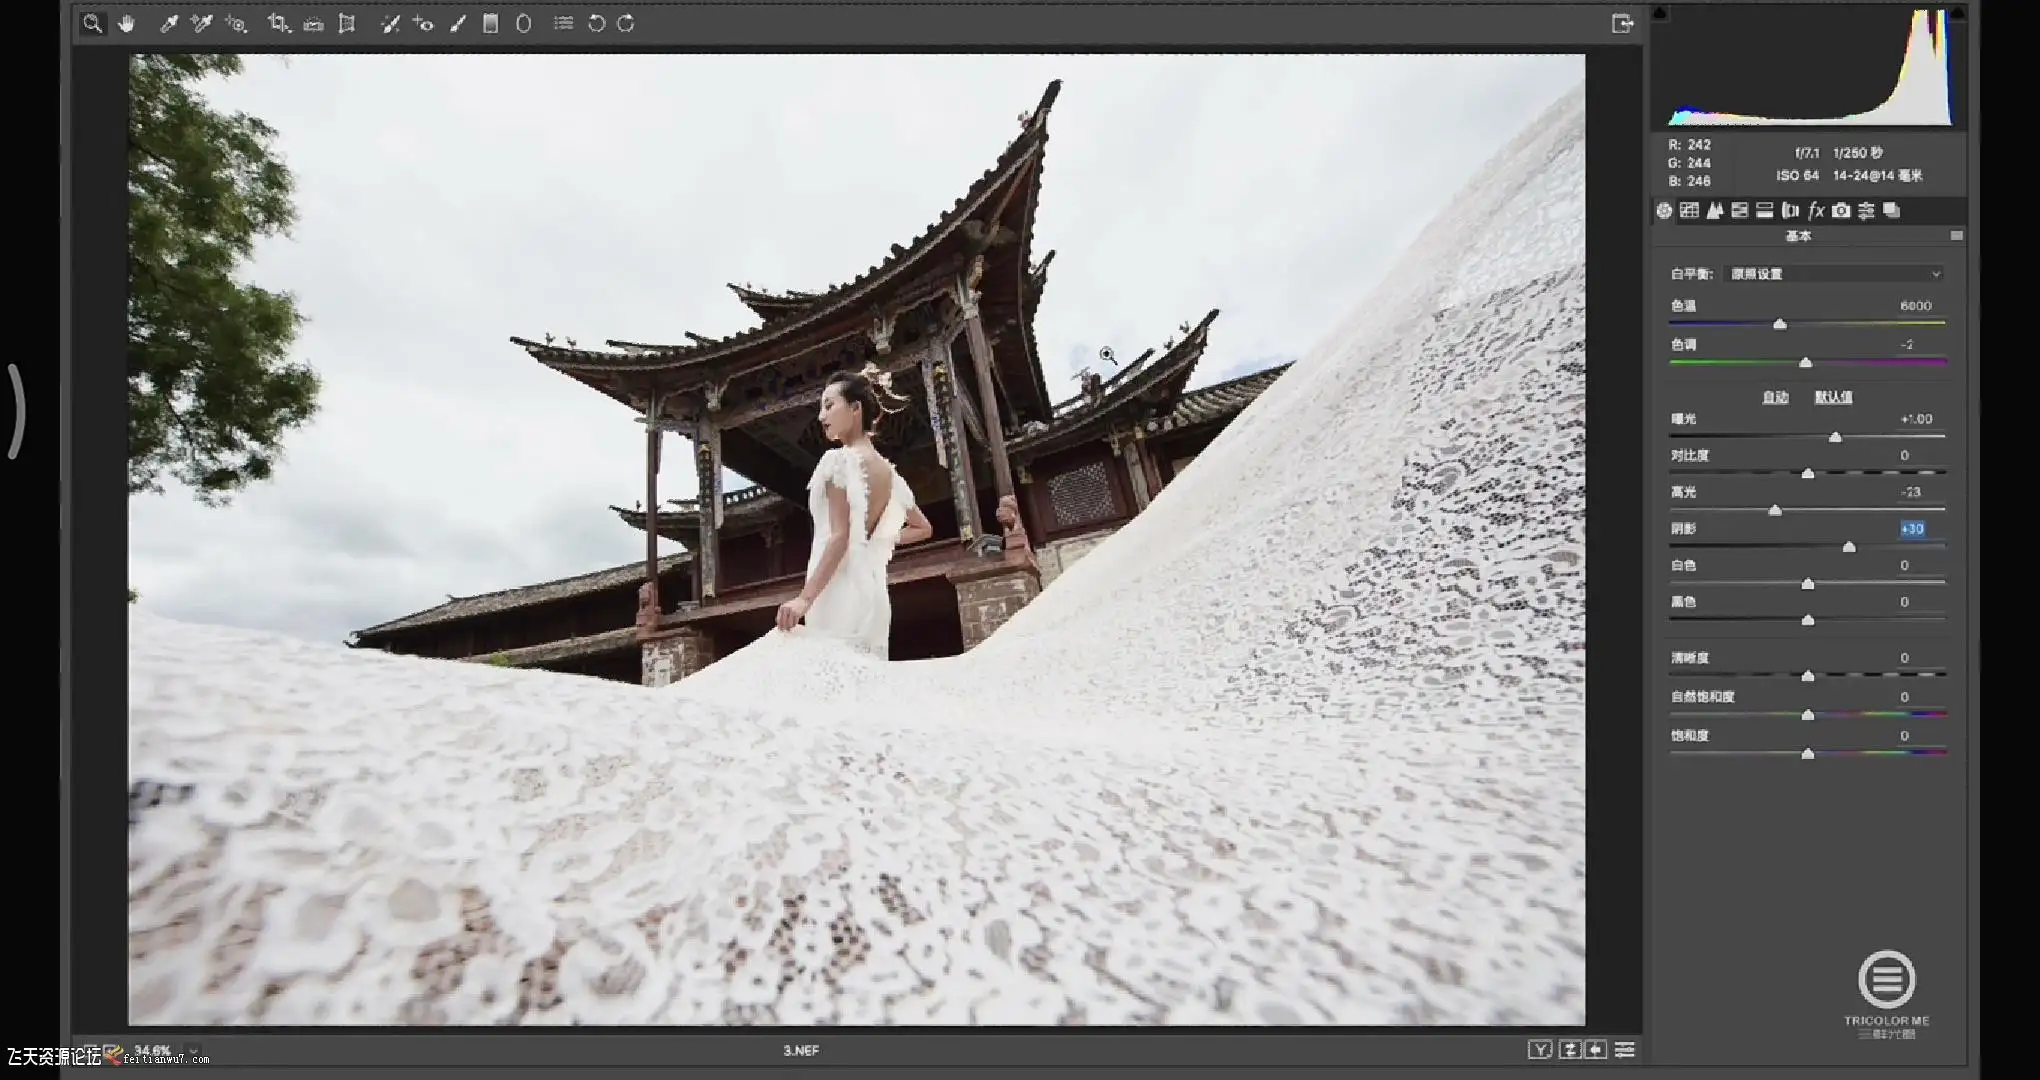
Task: Open preview preferences menu at bottom right
Action: point(1625,1049)
